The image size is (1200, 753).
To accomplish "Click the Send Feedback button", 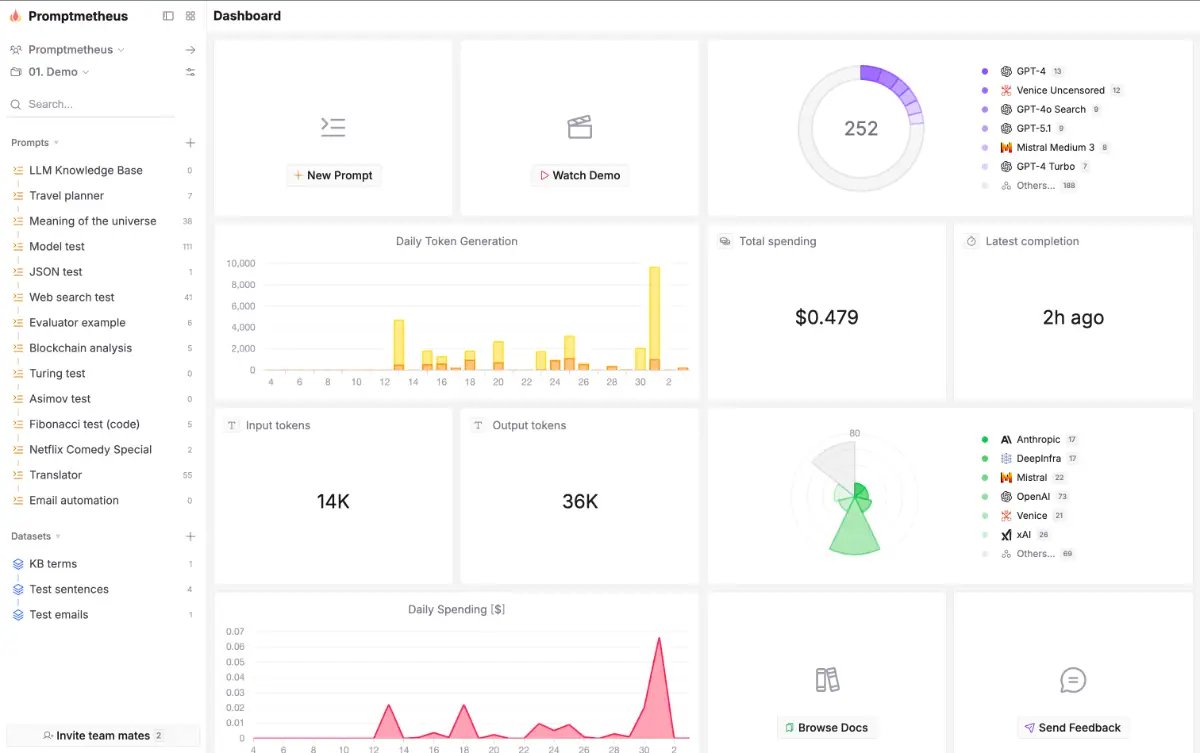I will coord(1072,727).
